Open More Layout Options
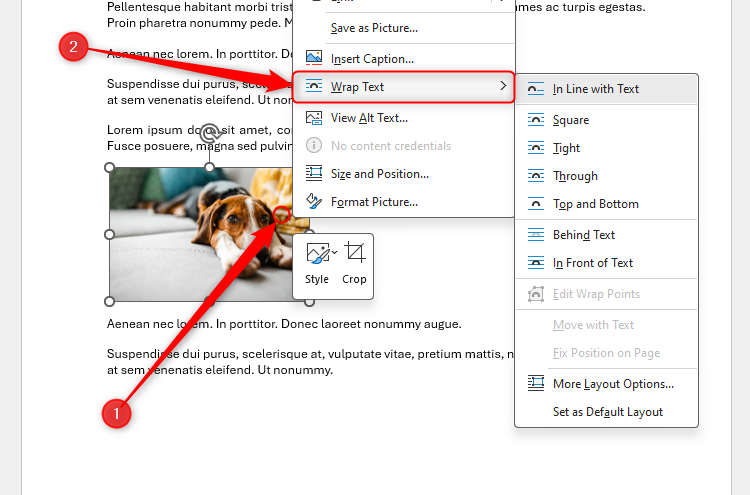Viewport: 750px width, 495px height. pos(613,384)
